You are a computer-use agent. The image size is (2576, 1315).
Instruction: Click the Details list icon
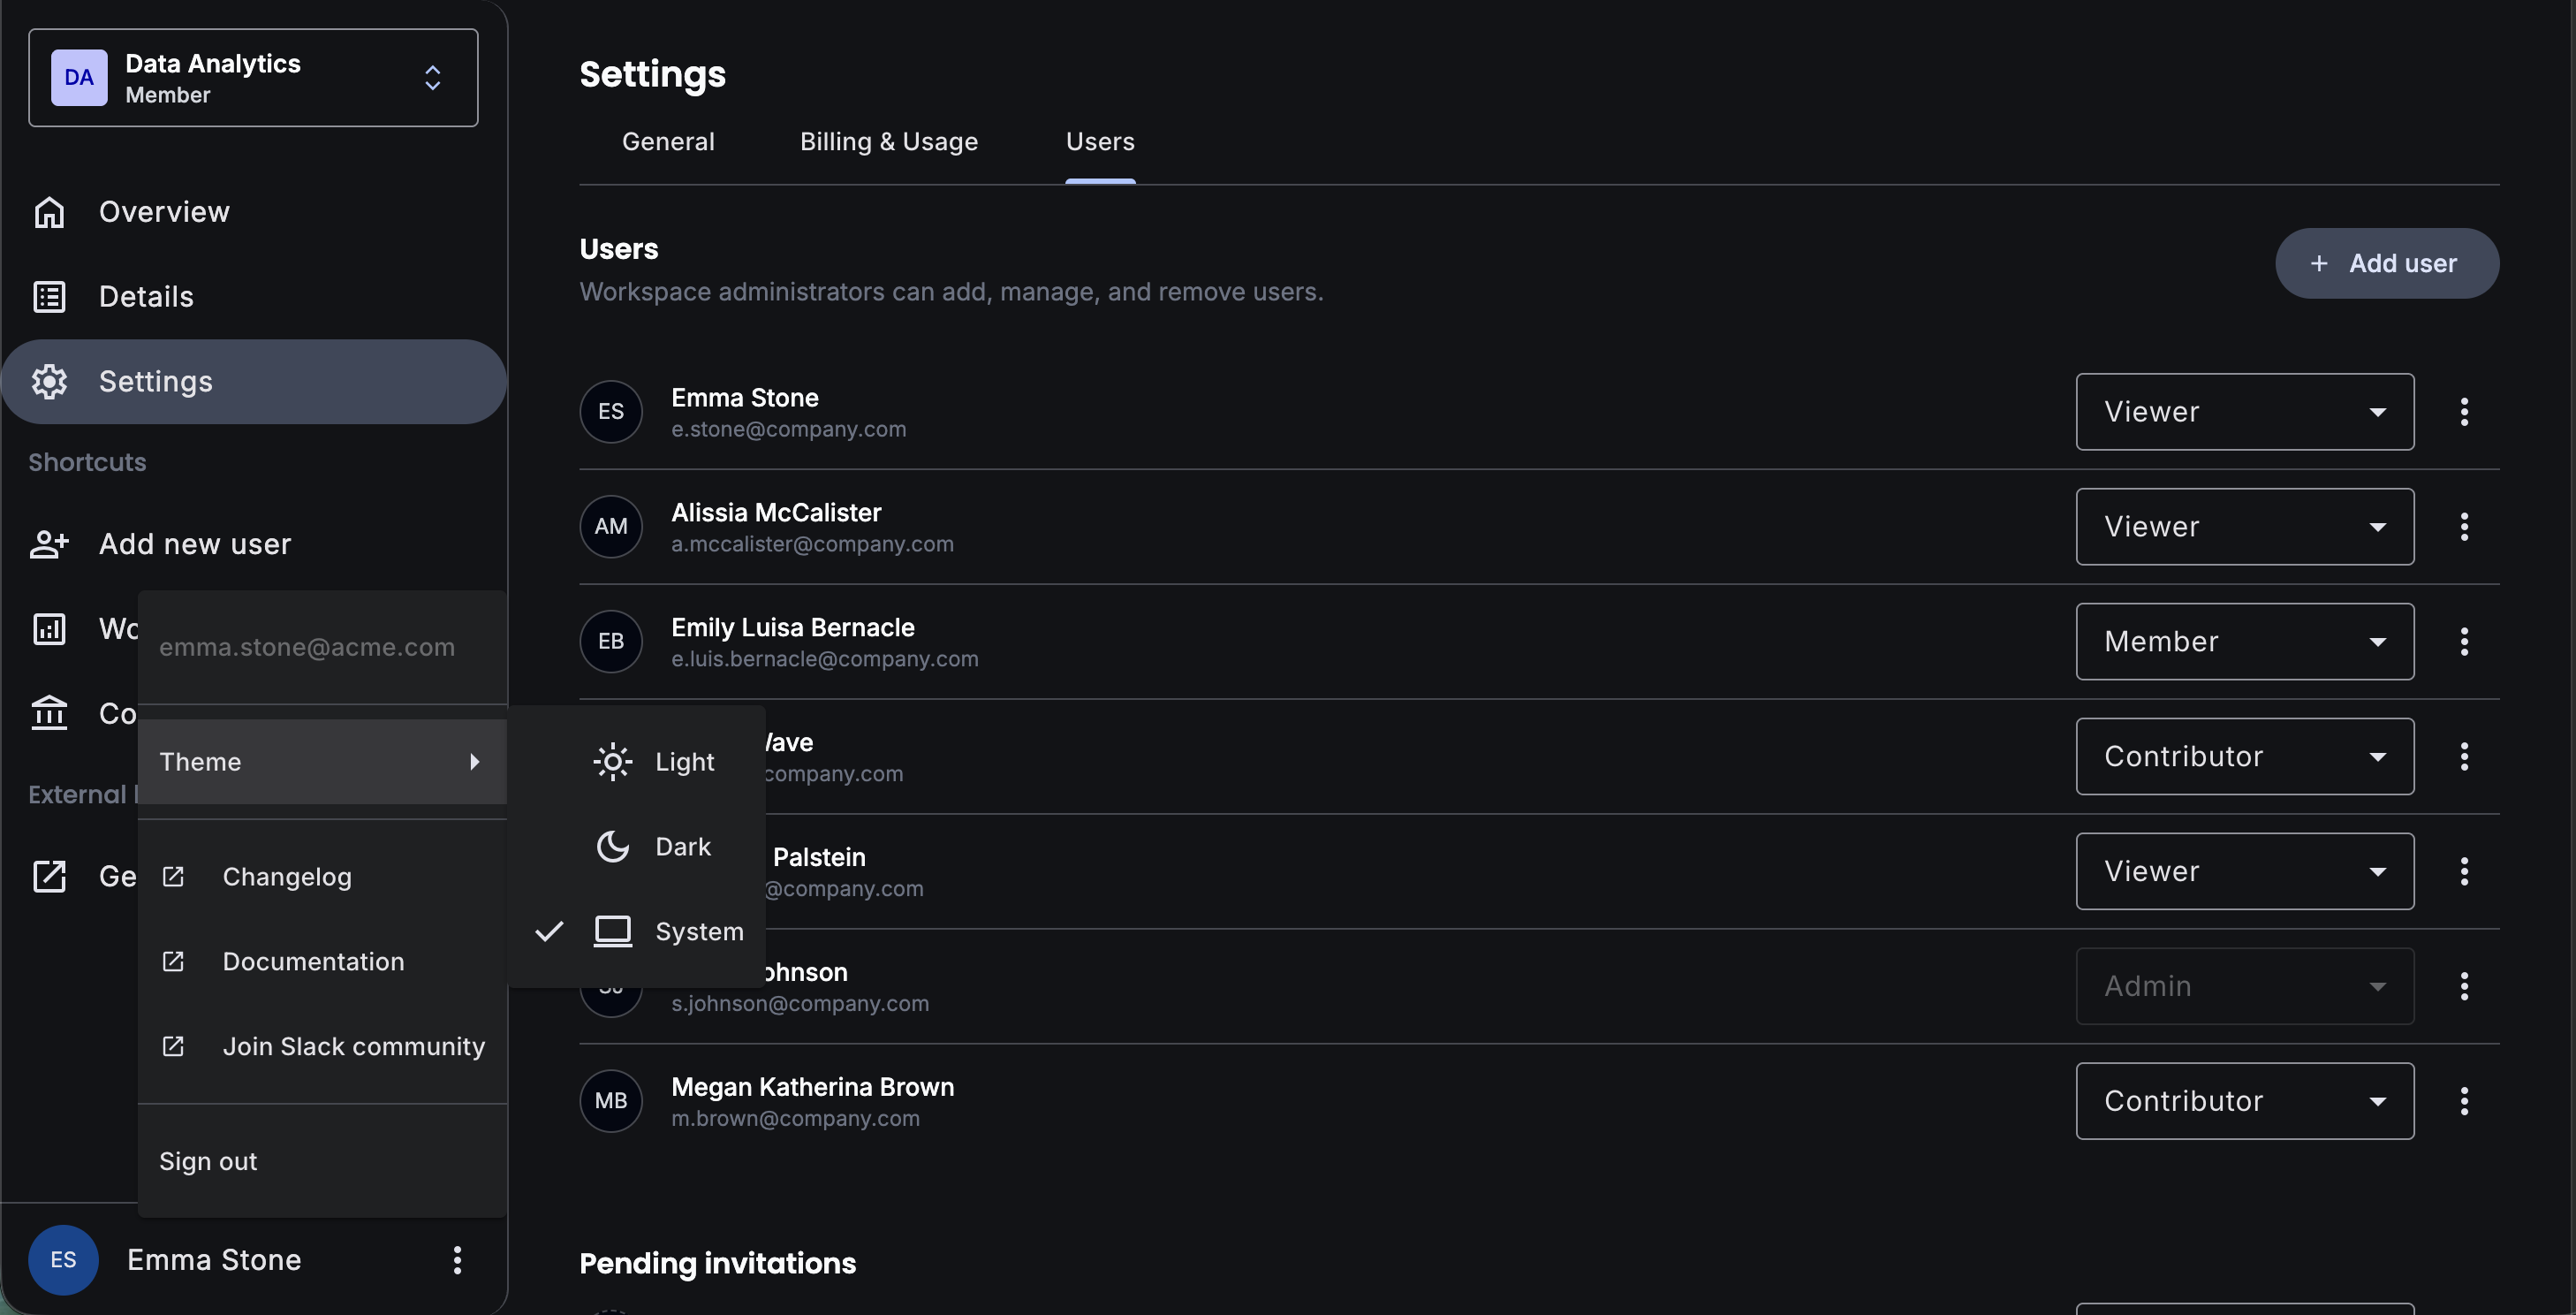coord(49,297)
